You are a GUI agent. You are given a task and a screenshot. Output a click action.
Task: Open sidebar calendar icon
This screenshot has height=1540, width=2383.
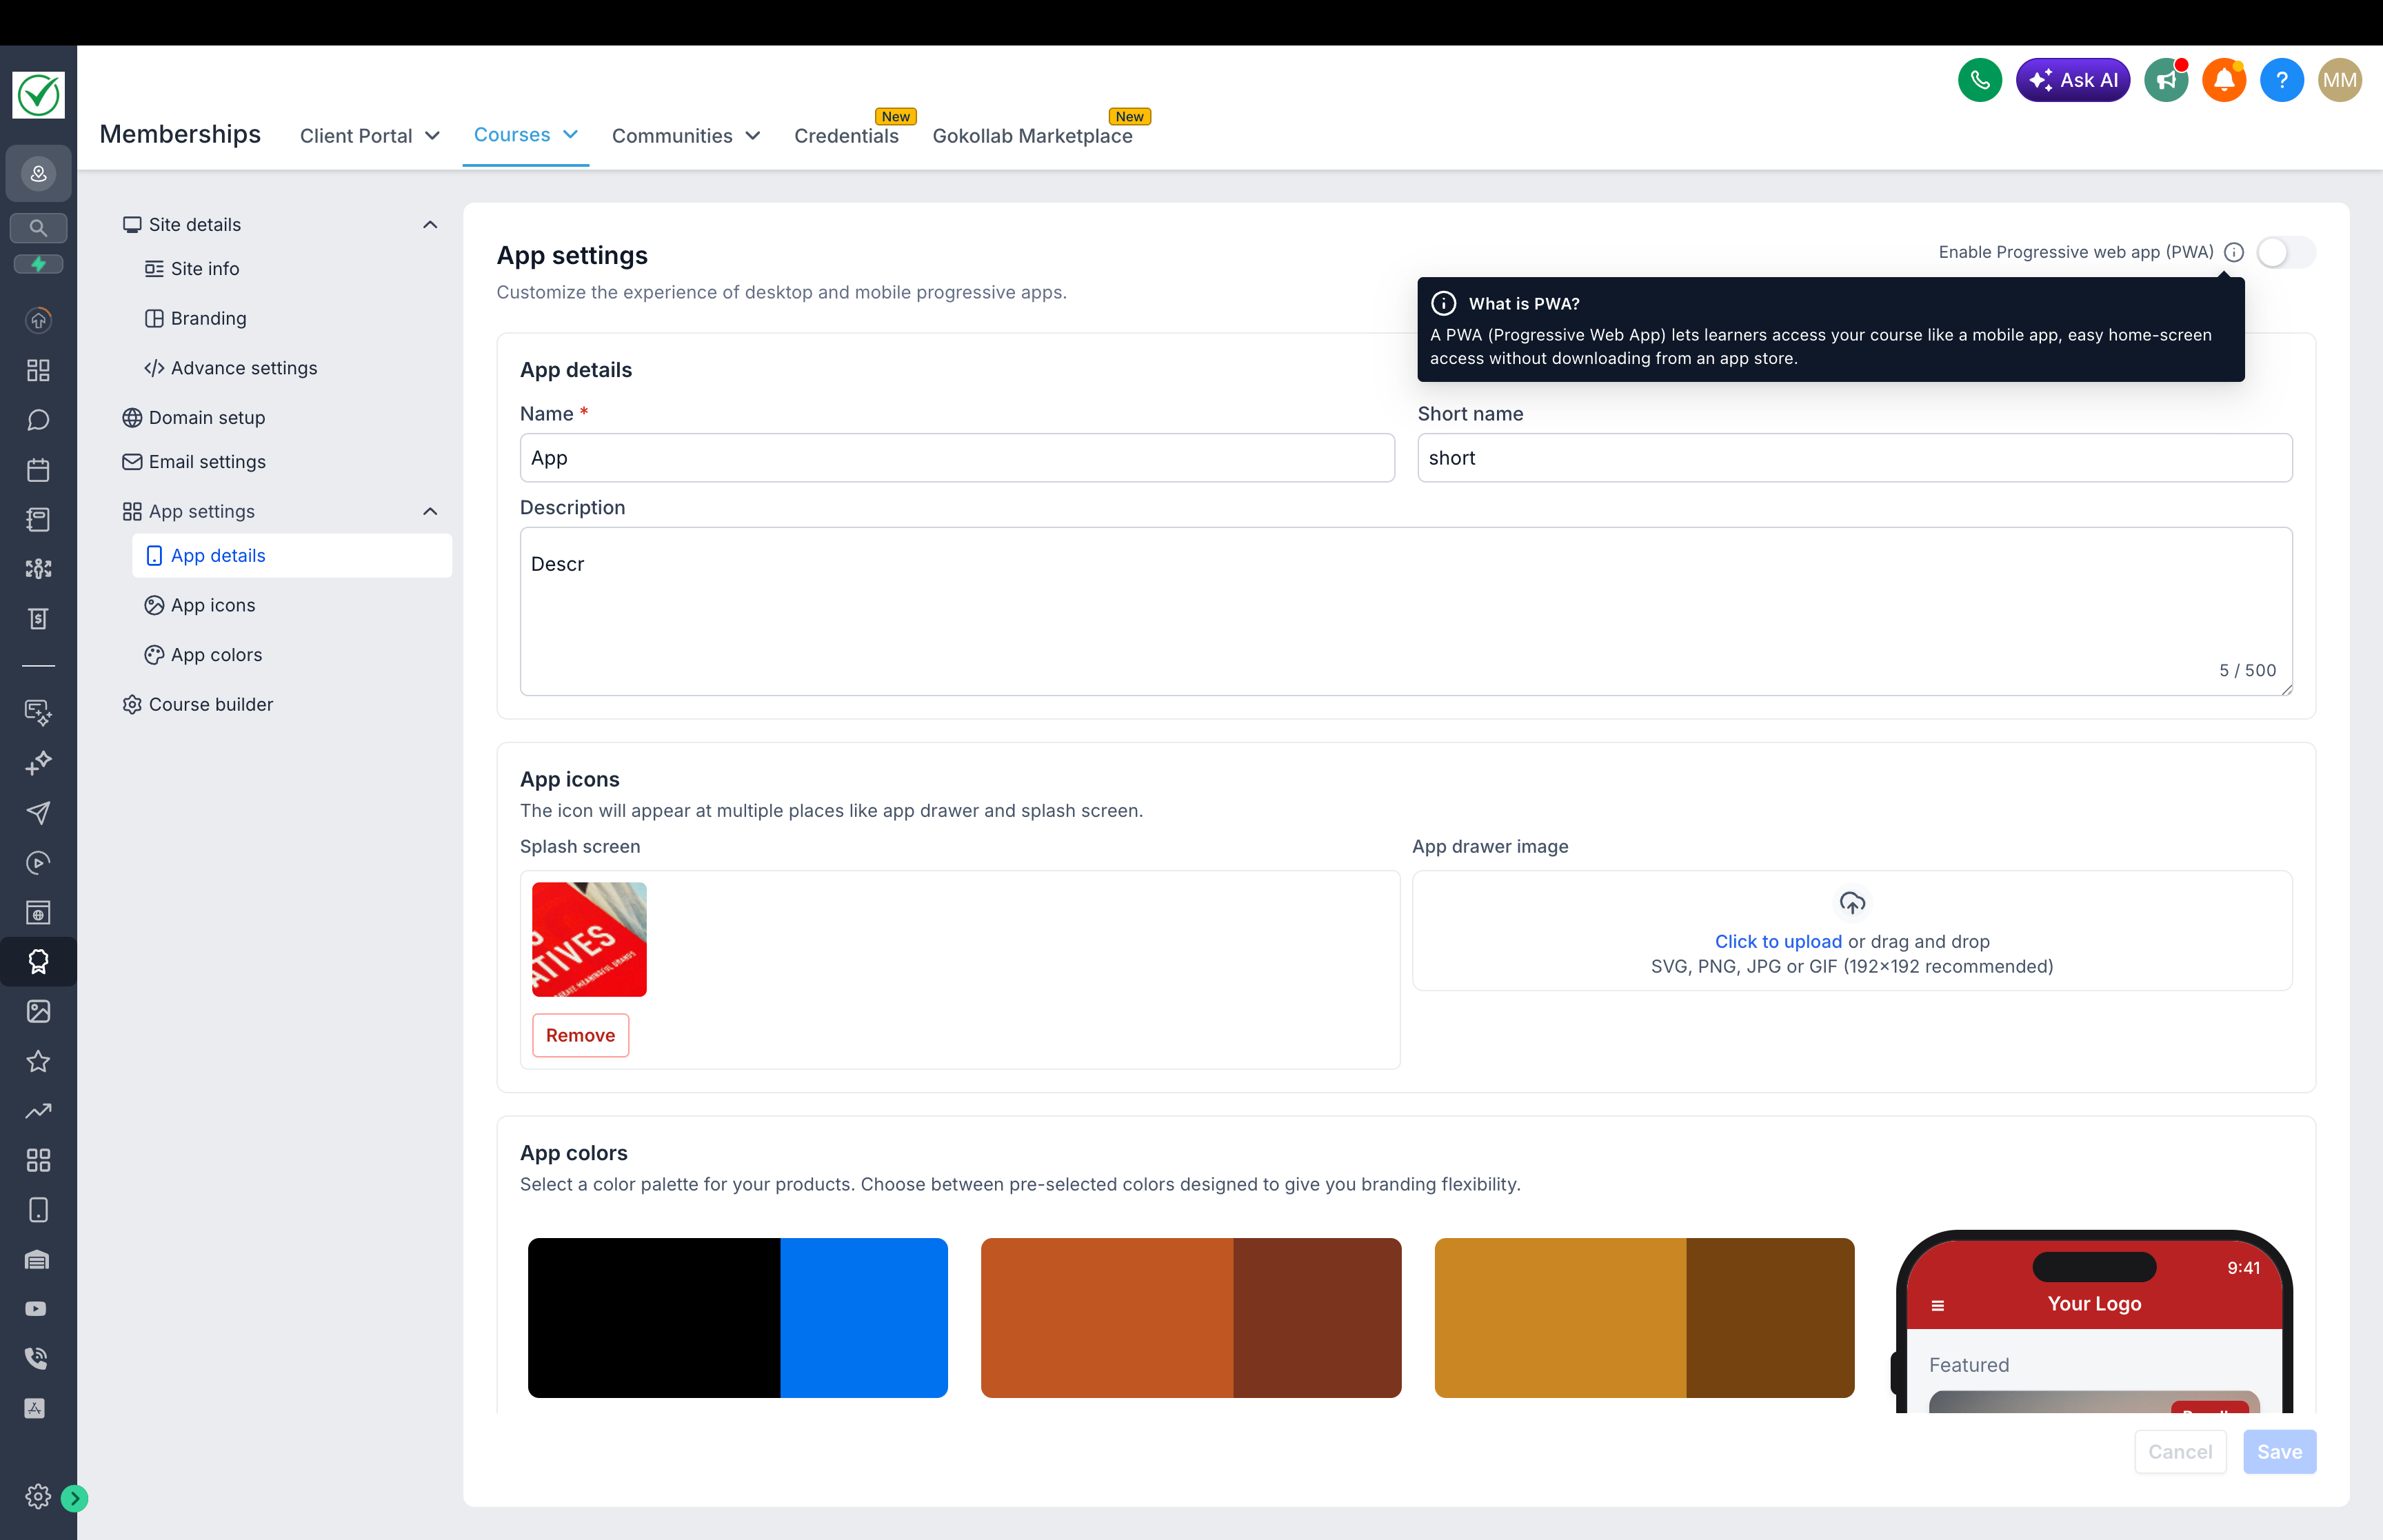point(38,469)
